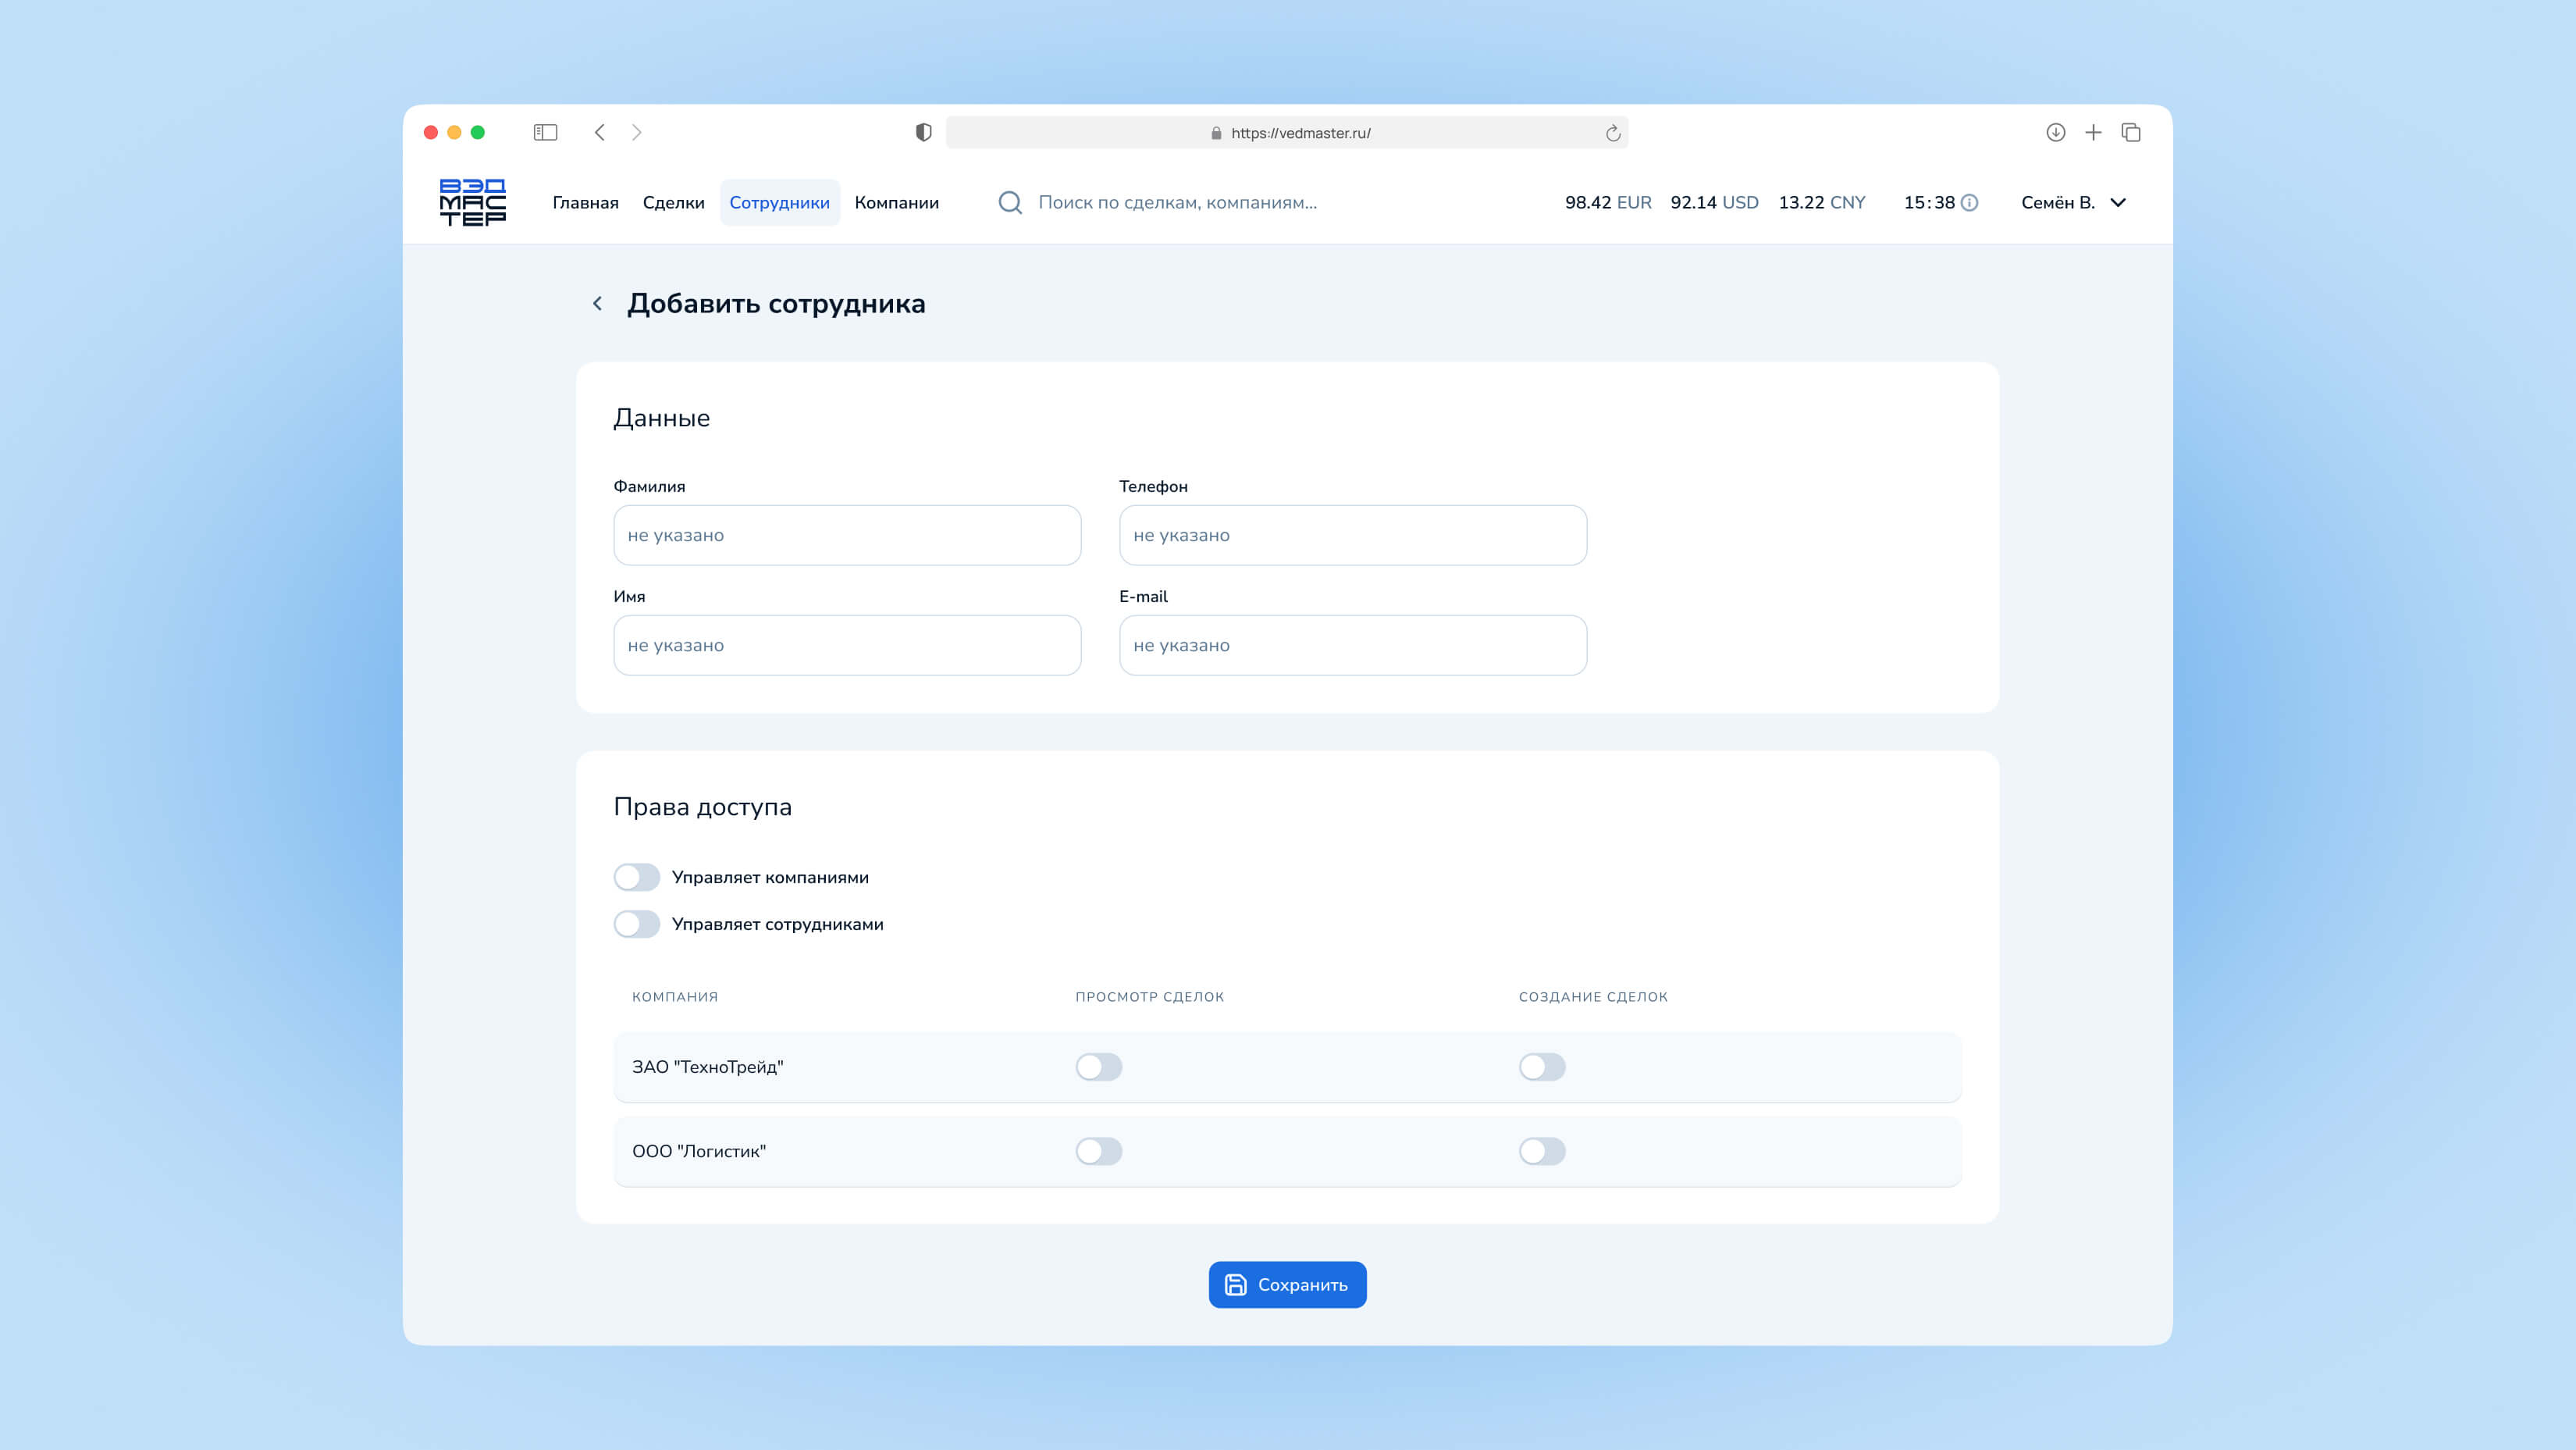Toggle Создание сделок for ООО "Логистик"

click(x=1541, y=1151)
